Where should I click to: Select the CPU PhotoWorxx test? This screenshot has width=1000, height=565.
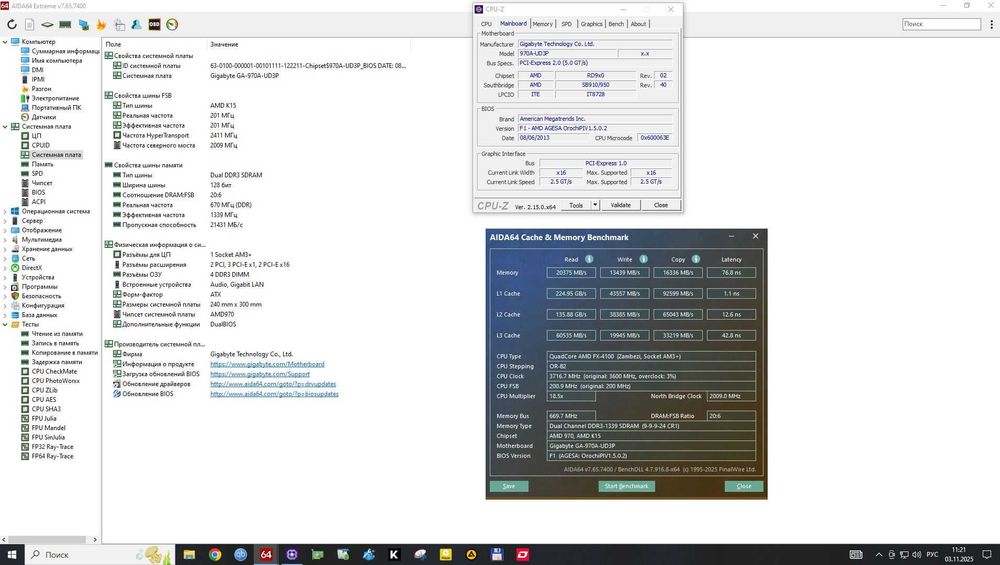[55, 381]
